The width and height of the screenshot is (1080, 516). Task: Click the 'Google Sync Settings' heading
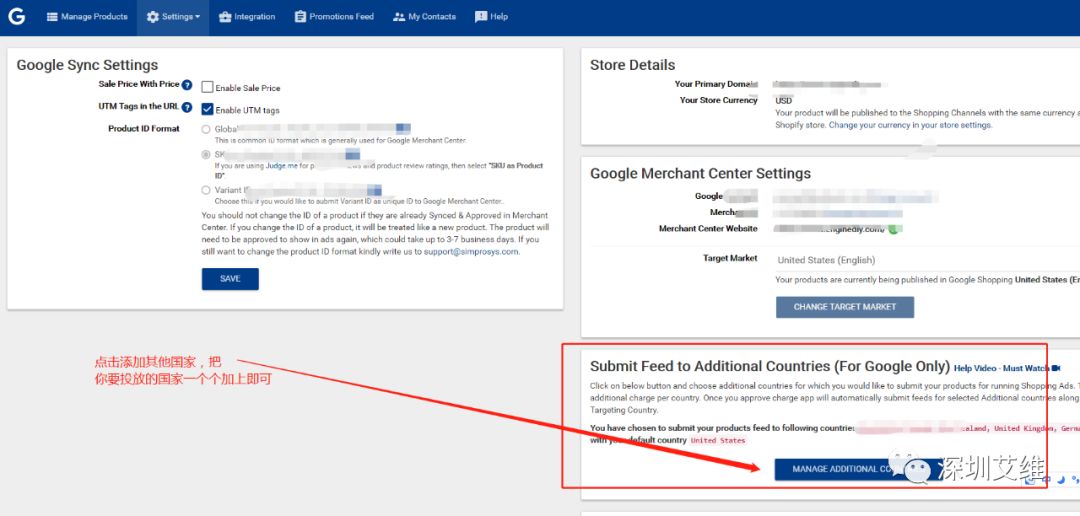(x=87, y=65)
